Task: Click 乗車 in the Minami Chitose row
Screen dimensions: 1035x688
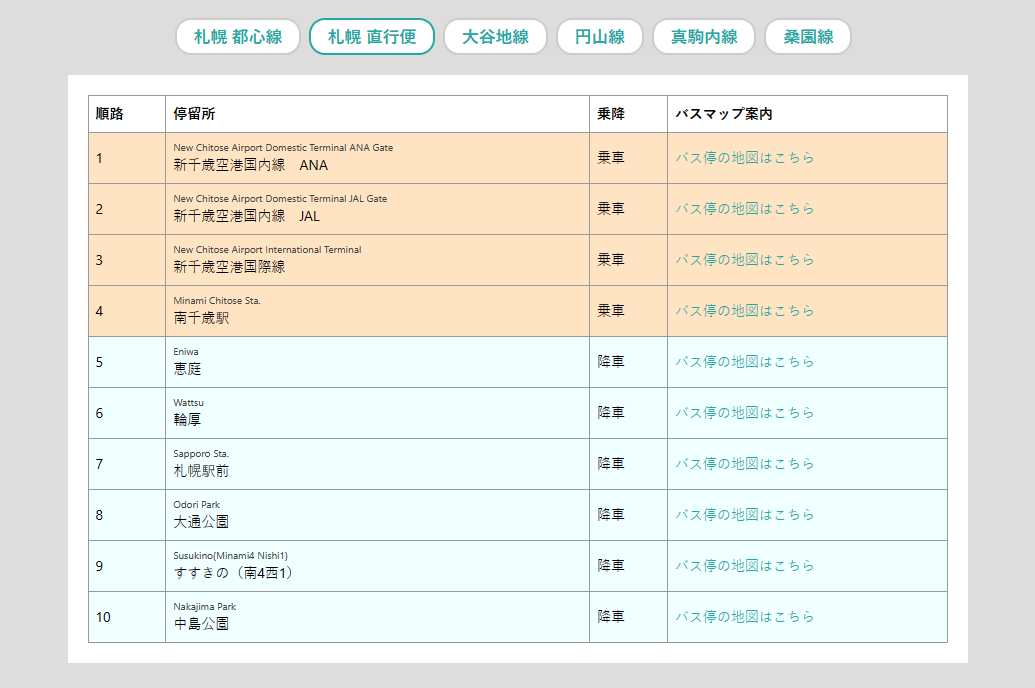Action: [611, 310]
